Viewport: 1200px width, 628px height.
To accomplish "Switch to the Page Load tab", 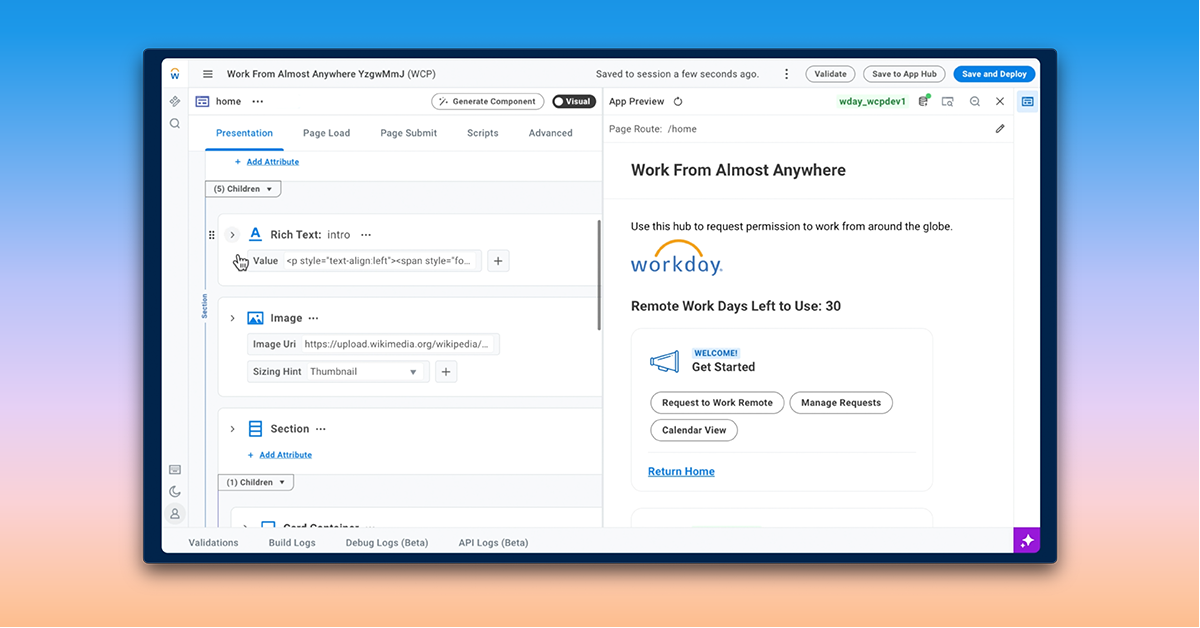I will (326, 133).
